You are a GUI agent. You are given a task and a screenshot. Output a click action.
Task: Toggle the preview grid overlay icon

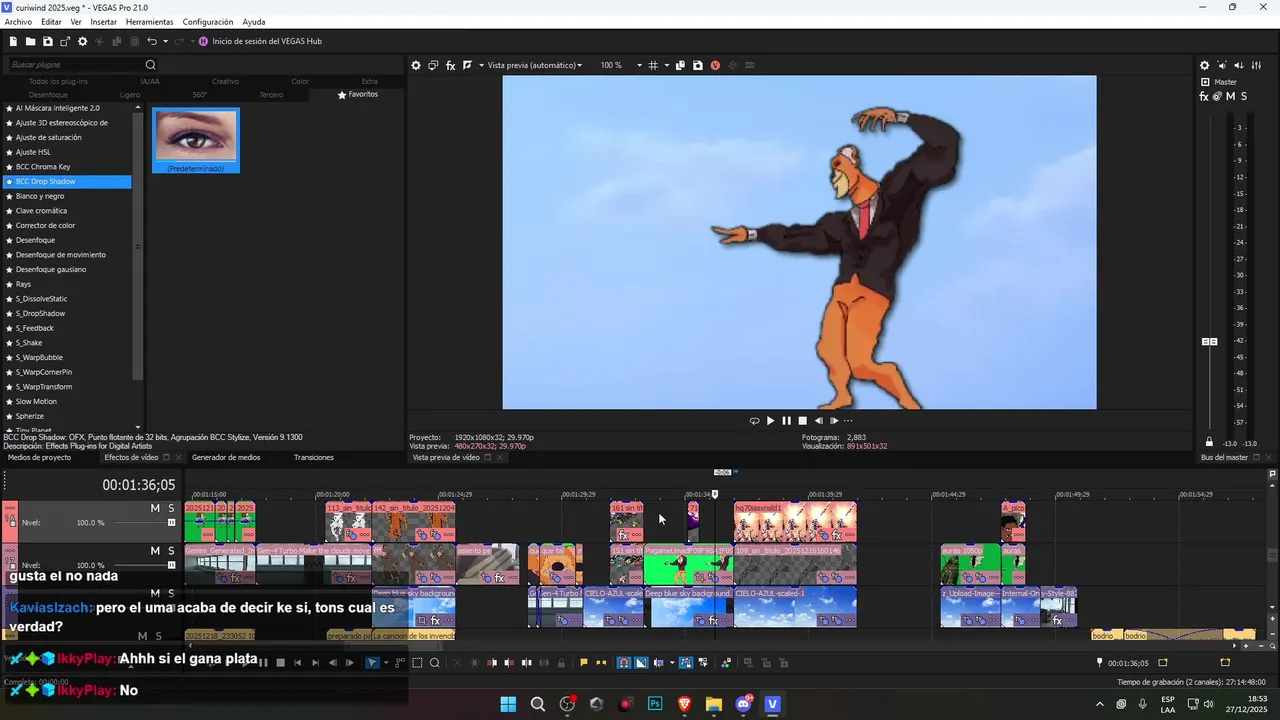[x=653, y=65]
